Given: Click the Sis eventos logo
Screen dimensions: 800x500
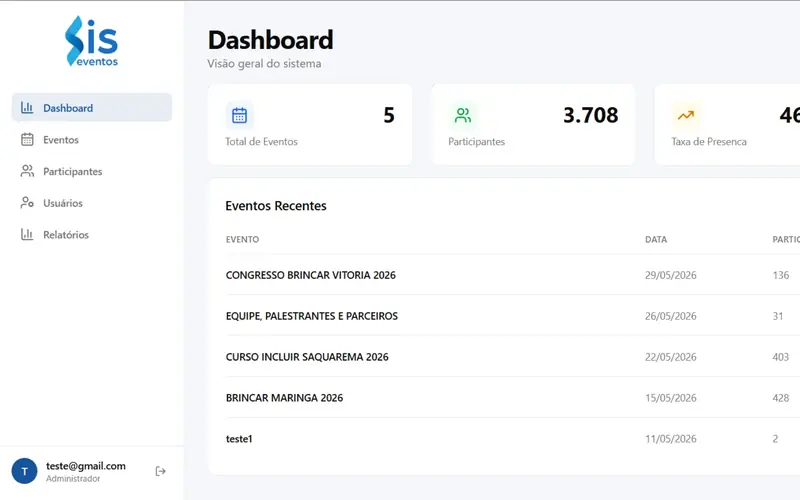Looking at the screenshot, I should (x=92, y=41).
